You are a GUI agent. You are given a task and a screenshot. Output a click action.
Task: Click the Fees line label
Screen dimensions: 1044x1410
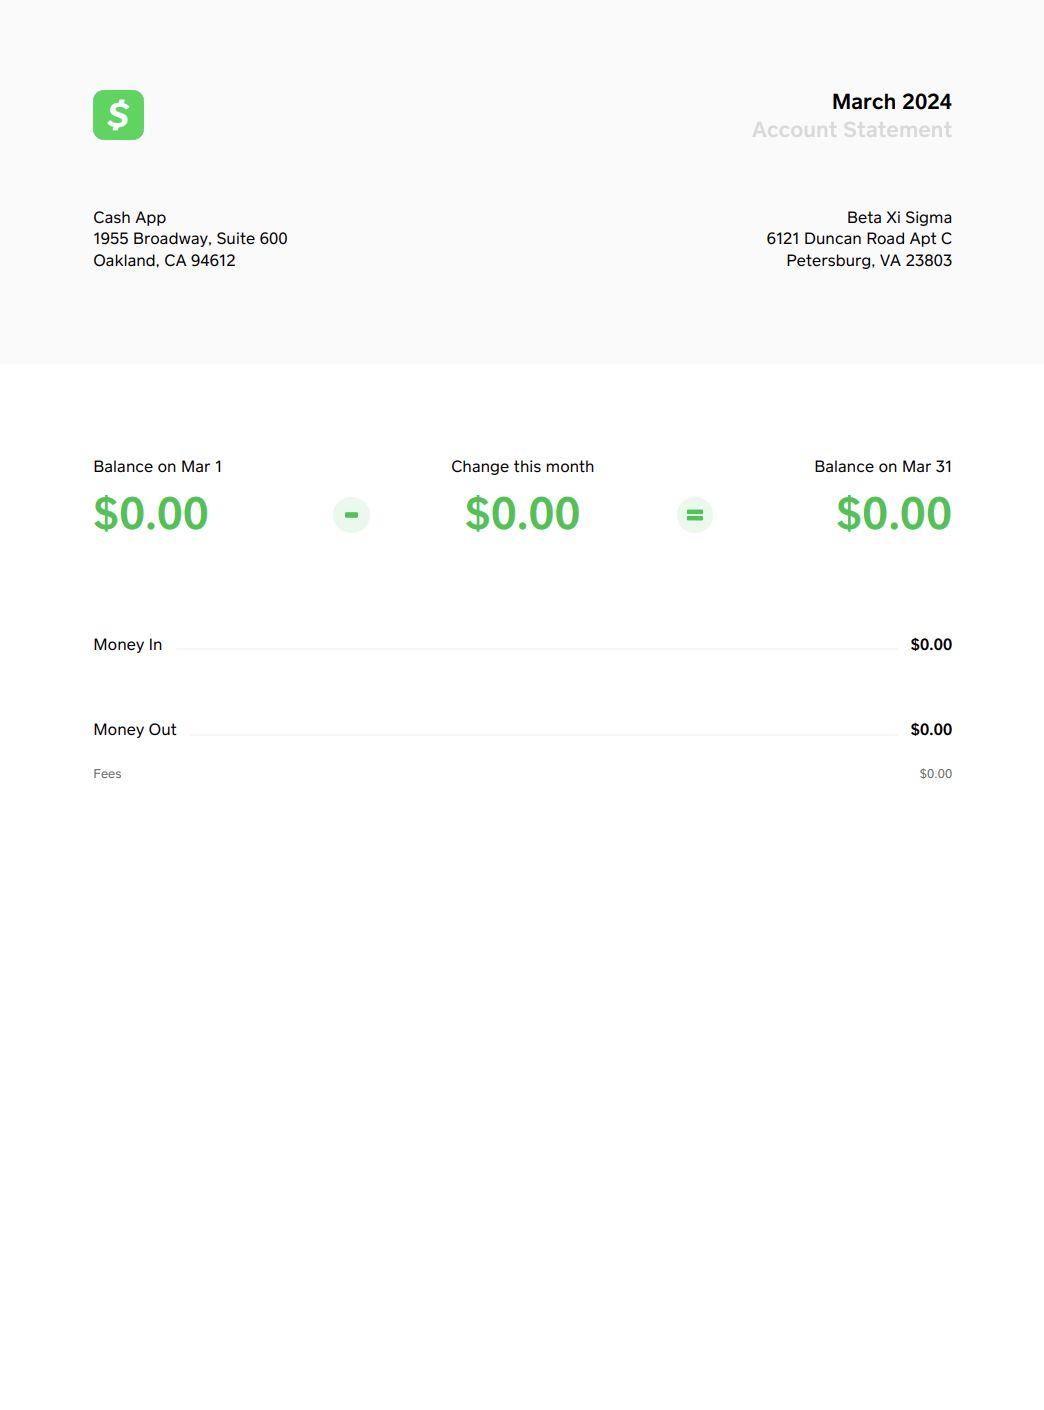click(107, 774)
